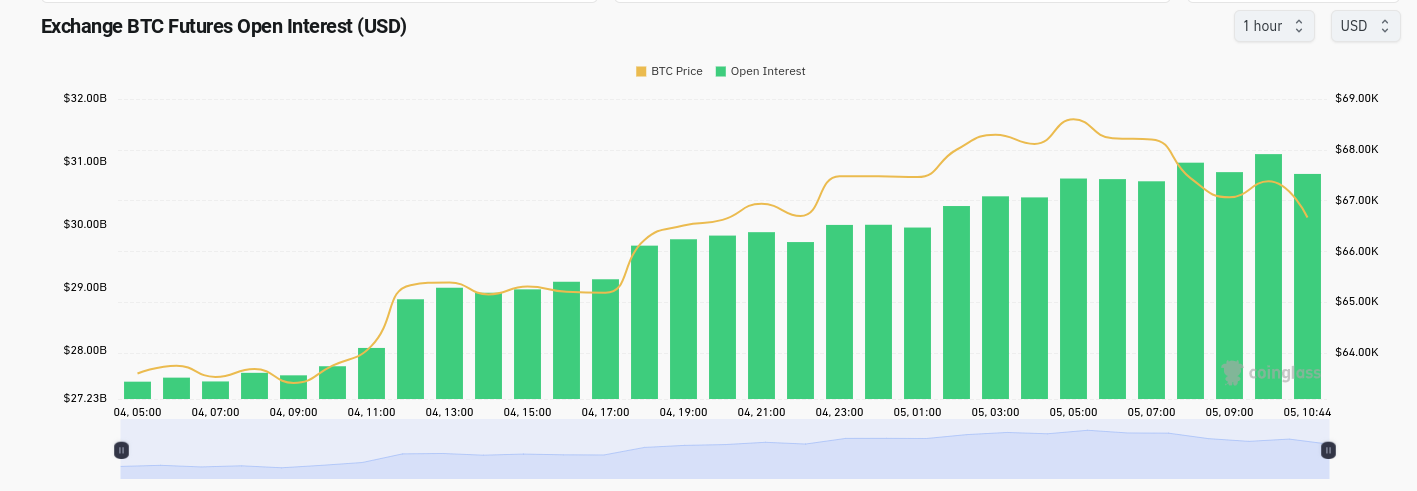Click the 05, 09:00 time label
This screenshot has width=1417, height=491.
(1229, 411)
